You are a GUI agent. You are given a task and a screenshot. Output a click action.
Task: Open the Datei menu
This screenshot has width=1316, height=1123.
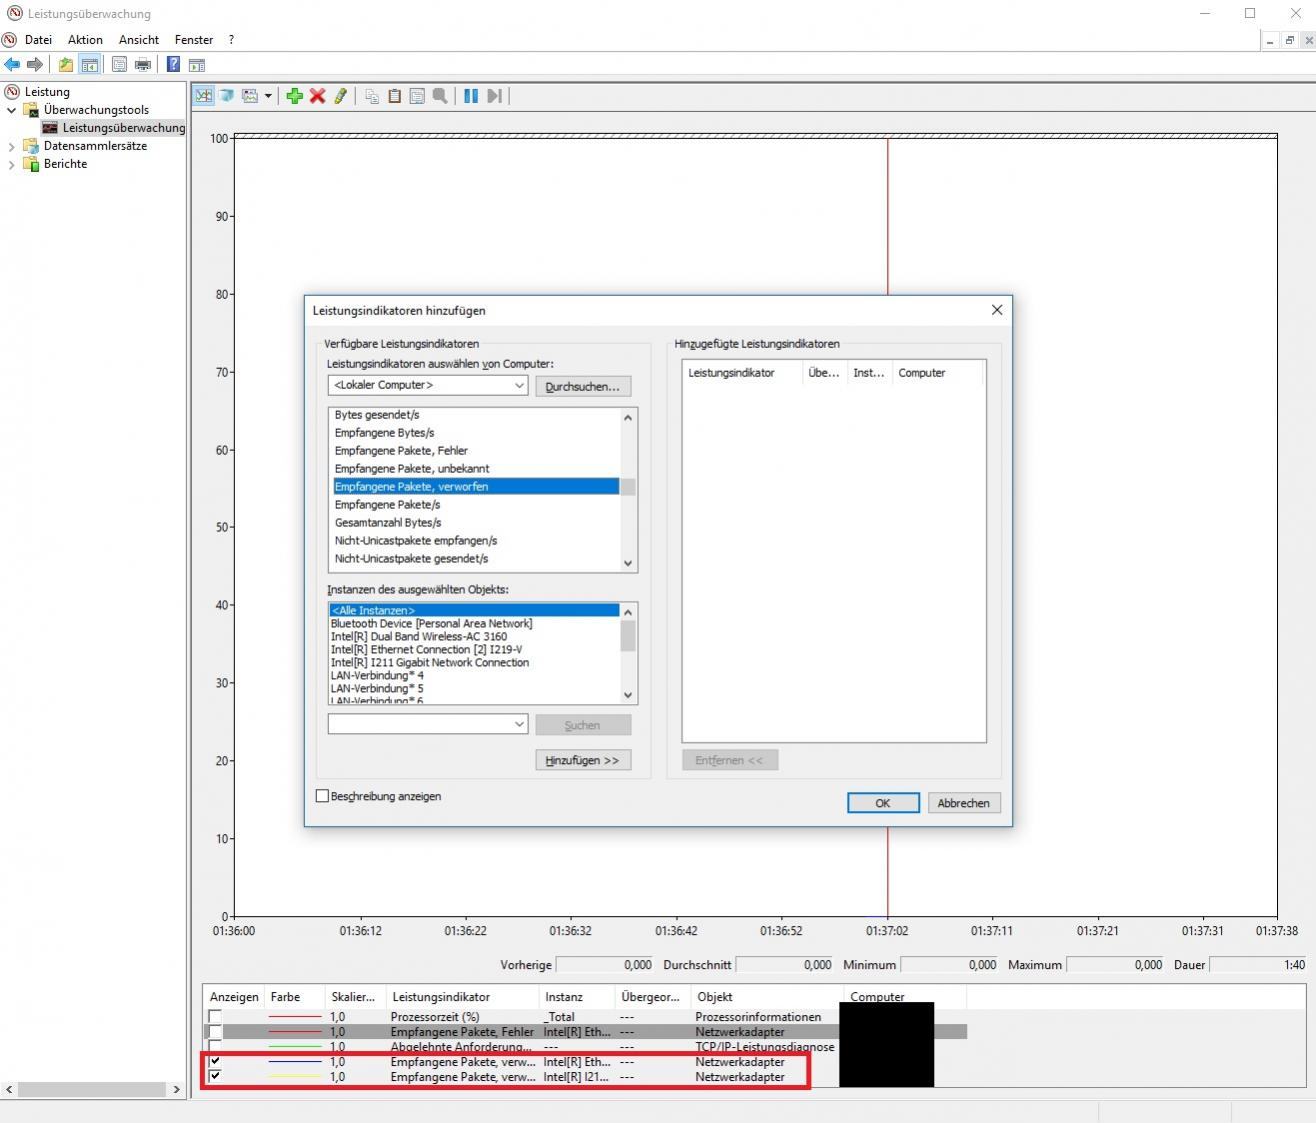(x=38, y=40)
